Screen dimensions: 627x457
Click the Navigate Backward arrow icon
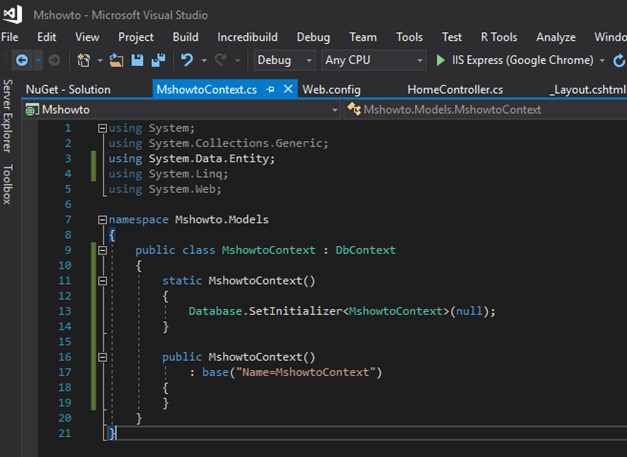(22, 60)
